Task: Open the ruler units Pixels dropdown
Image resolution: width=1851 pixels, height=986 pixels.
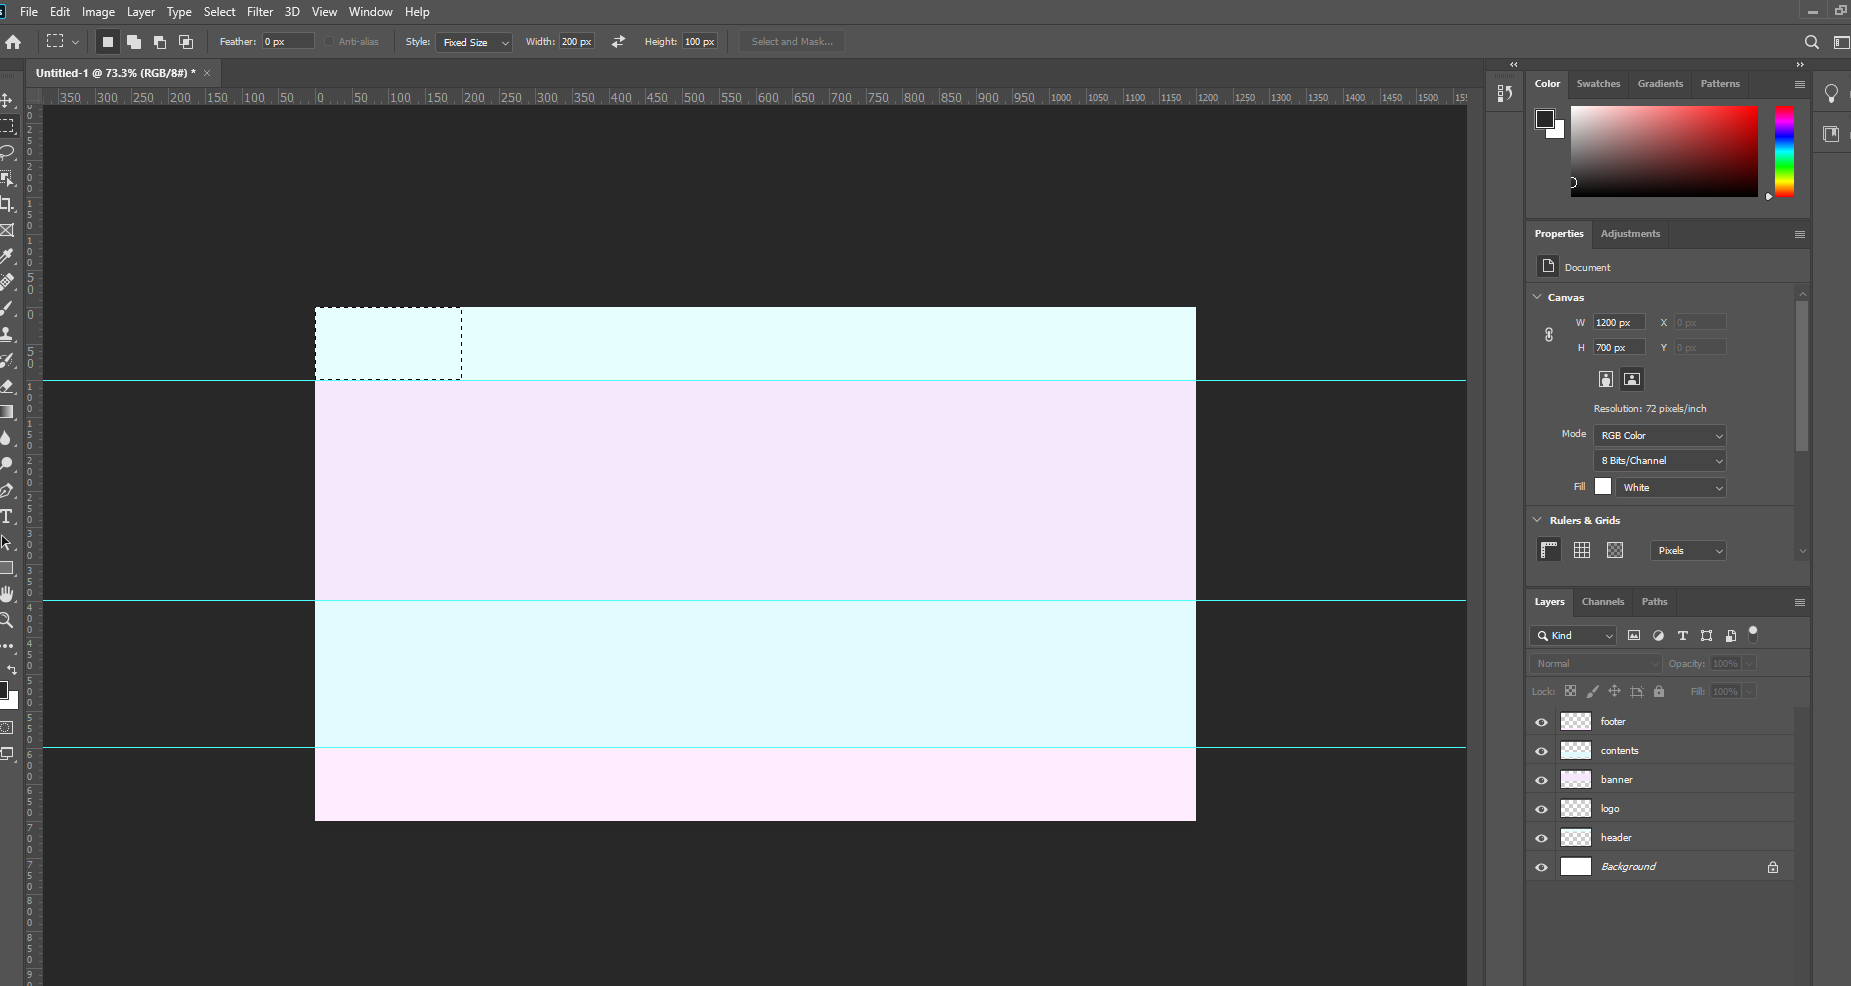Action: 1688,551
